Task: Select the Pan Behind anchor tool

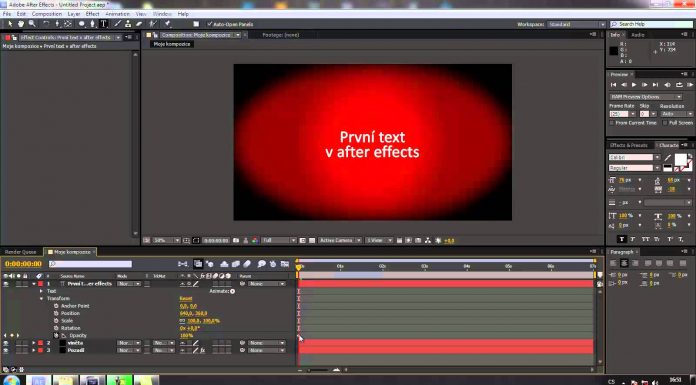Action: coord(68,24)
